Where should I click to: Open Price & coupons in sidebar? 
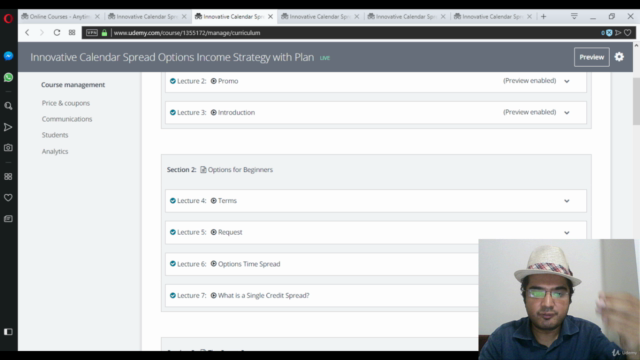tap(66, 103)
